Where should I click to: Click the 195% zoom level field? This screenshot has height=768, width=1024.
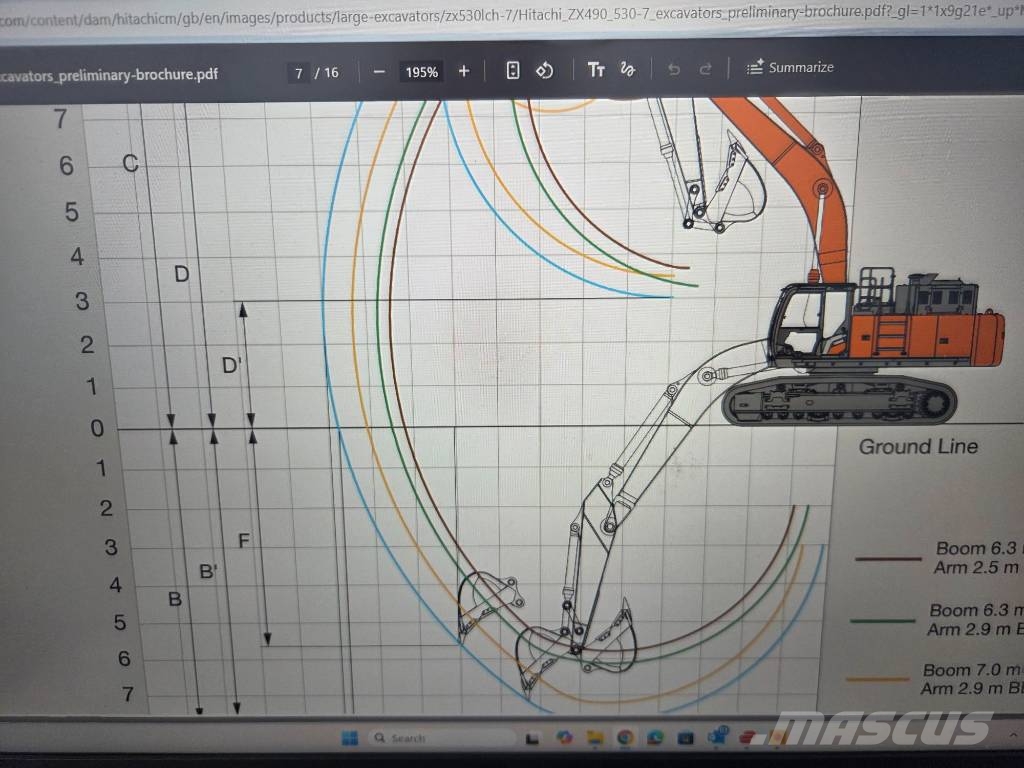421,72
